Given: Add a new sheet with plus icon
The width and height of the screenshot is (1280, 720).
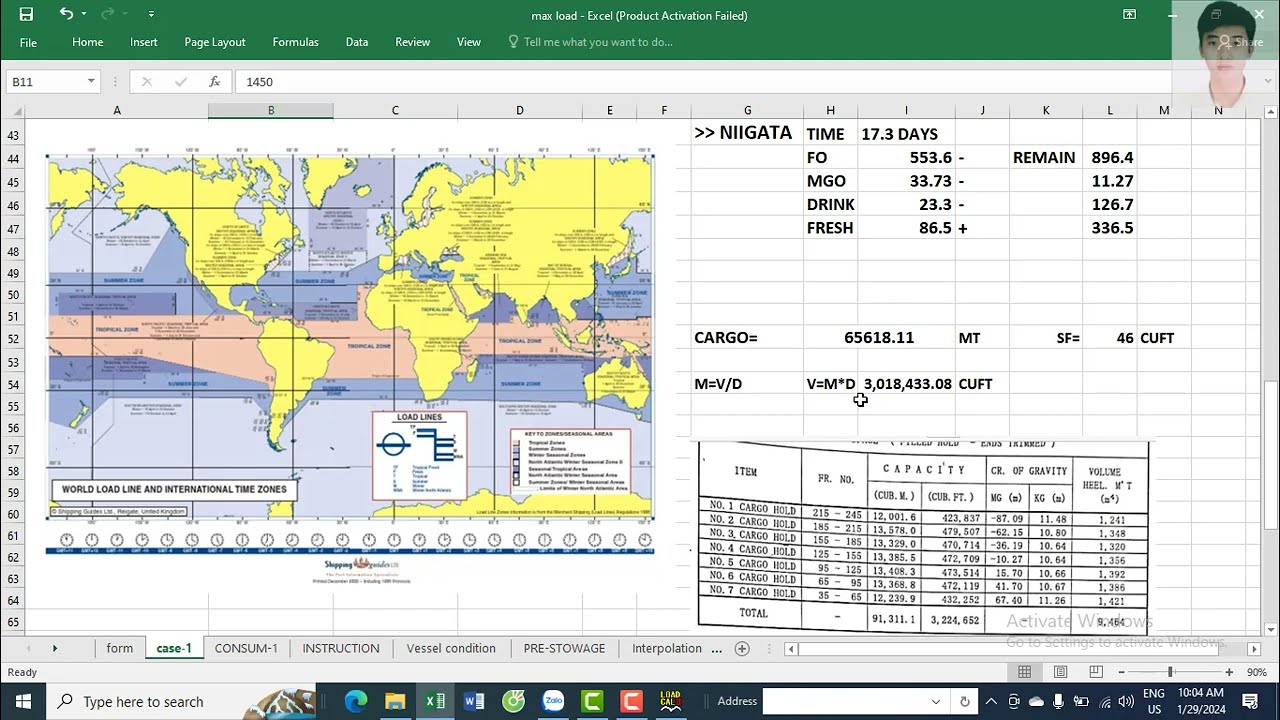Looking at the screenshot, I should pyautogui.click(x=742, y=648).
